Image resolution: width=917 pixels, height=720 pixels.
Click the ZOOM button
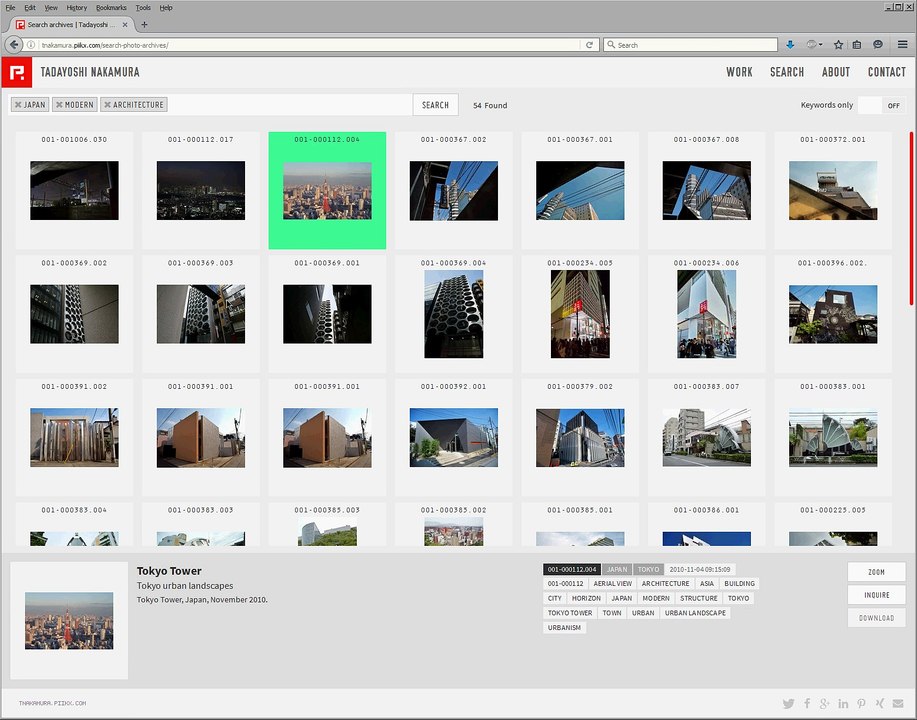click(876, 572)
